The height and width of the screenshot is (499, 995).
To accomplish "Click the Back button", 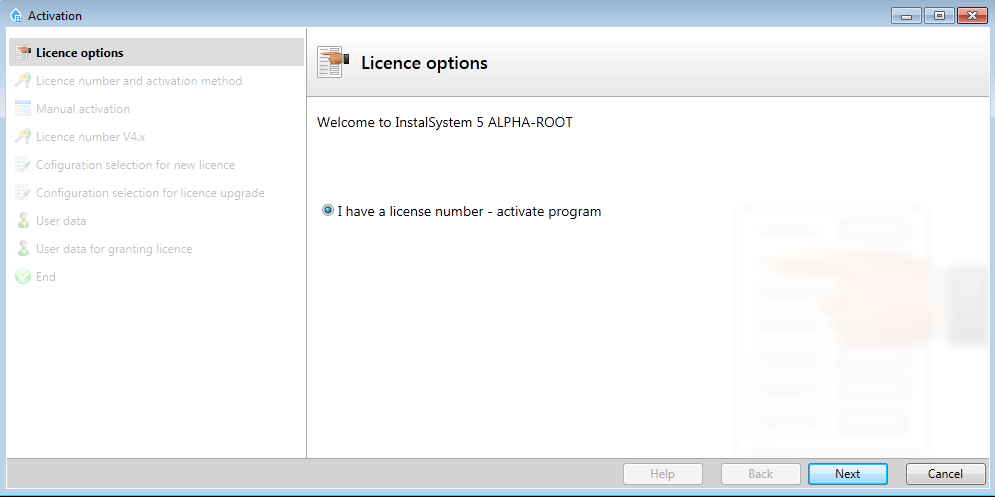I will coord(760,474).
